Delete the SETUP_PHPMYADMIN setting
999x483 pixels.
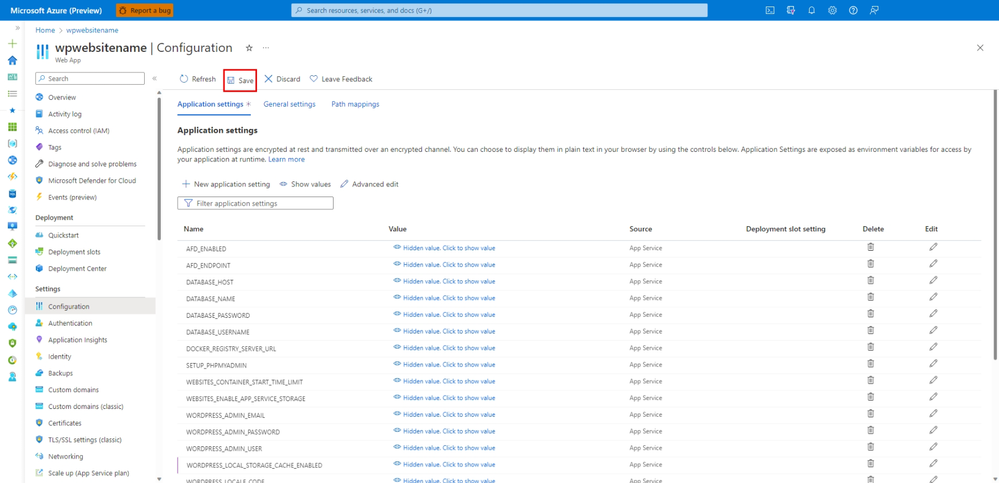tap(870, 363)
